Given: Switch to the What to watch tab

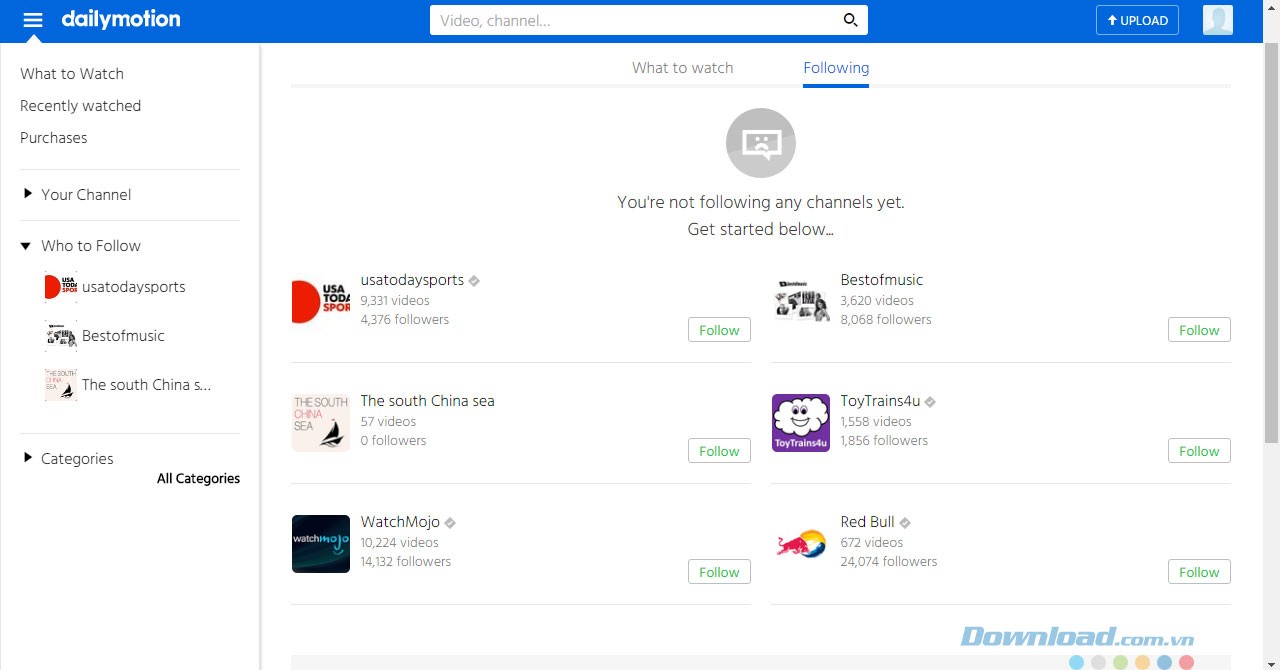Looking at the screenshot, I should (x=682, y=68).
